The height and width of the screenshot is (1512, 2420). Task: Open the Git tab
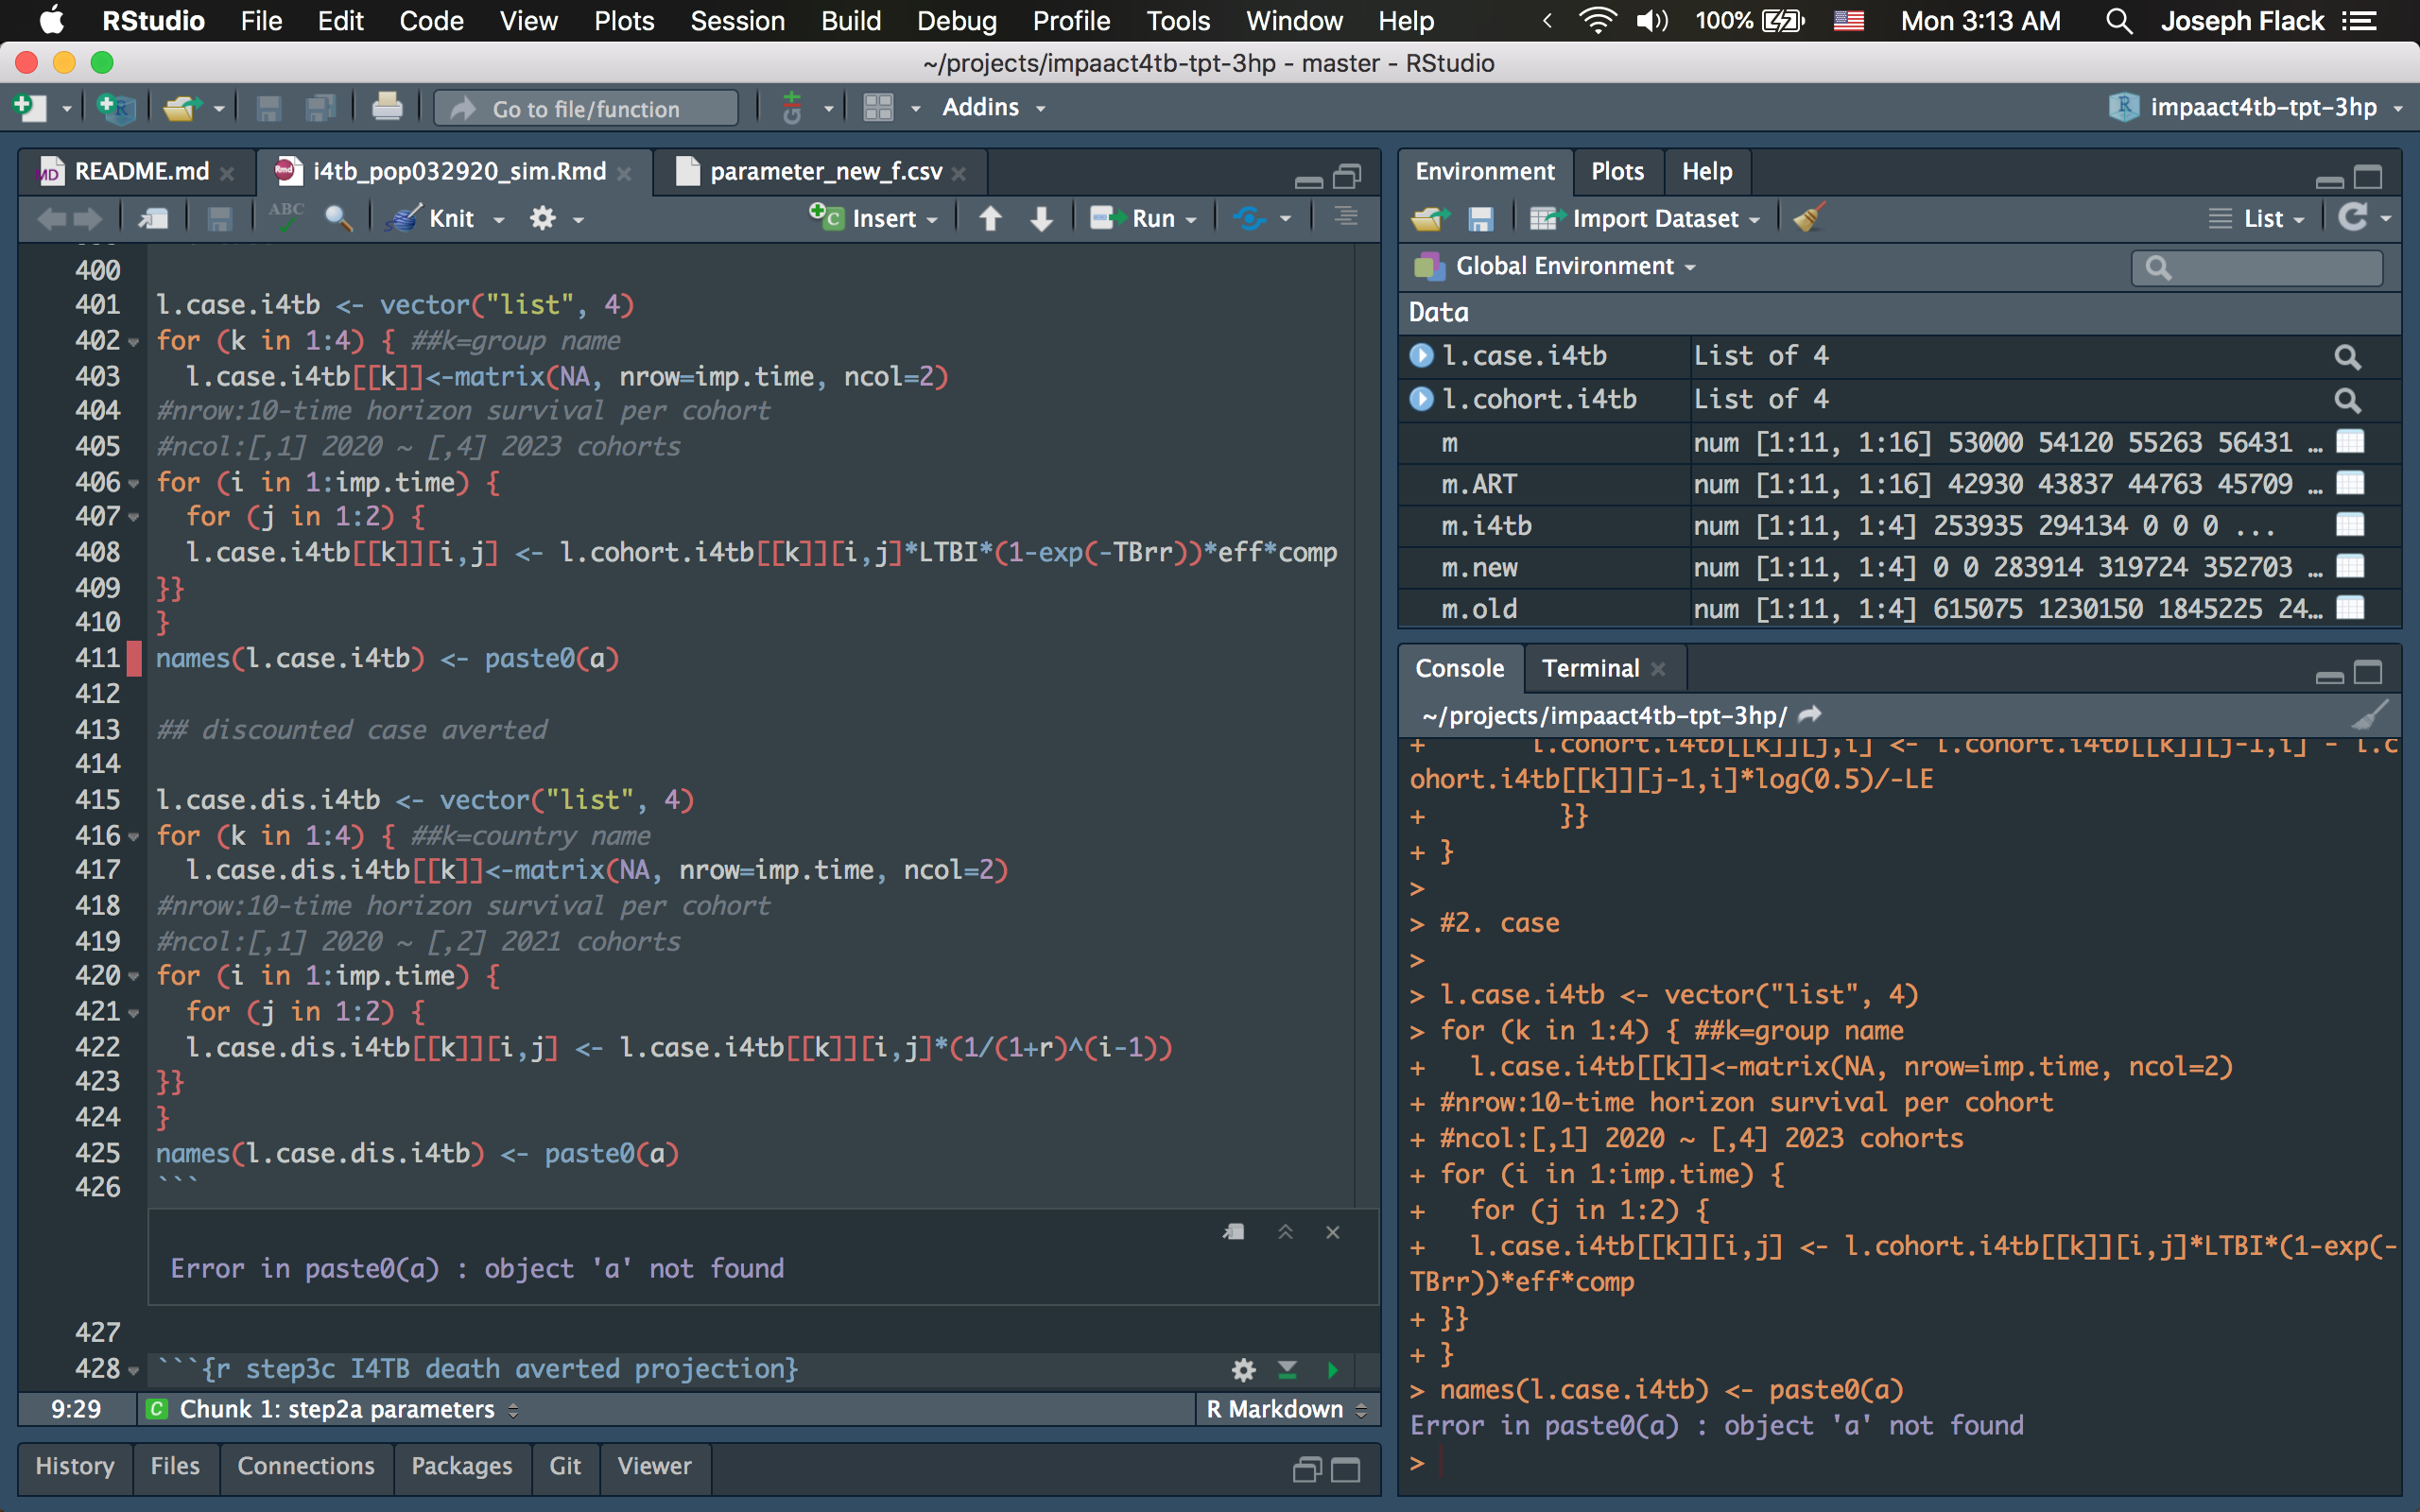(x=565, y=1465)
